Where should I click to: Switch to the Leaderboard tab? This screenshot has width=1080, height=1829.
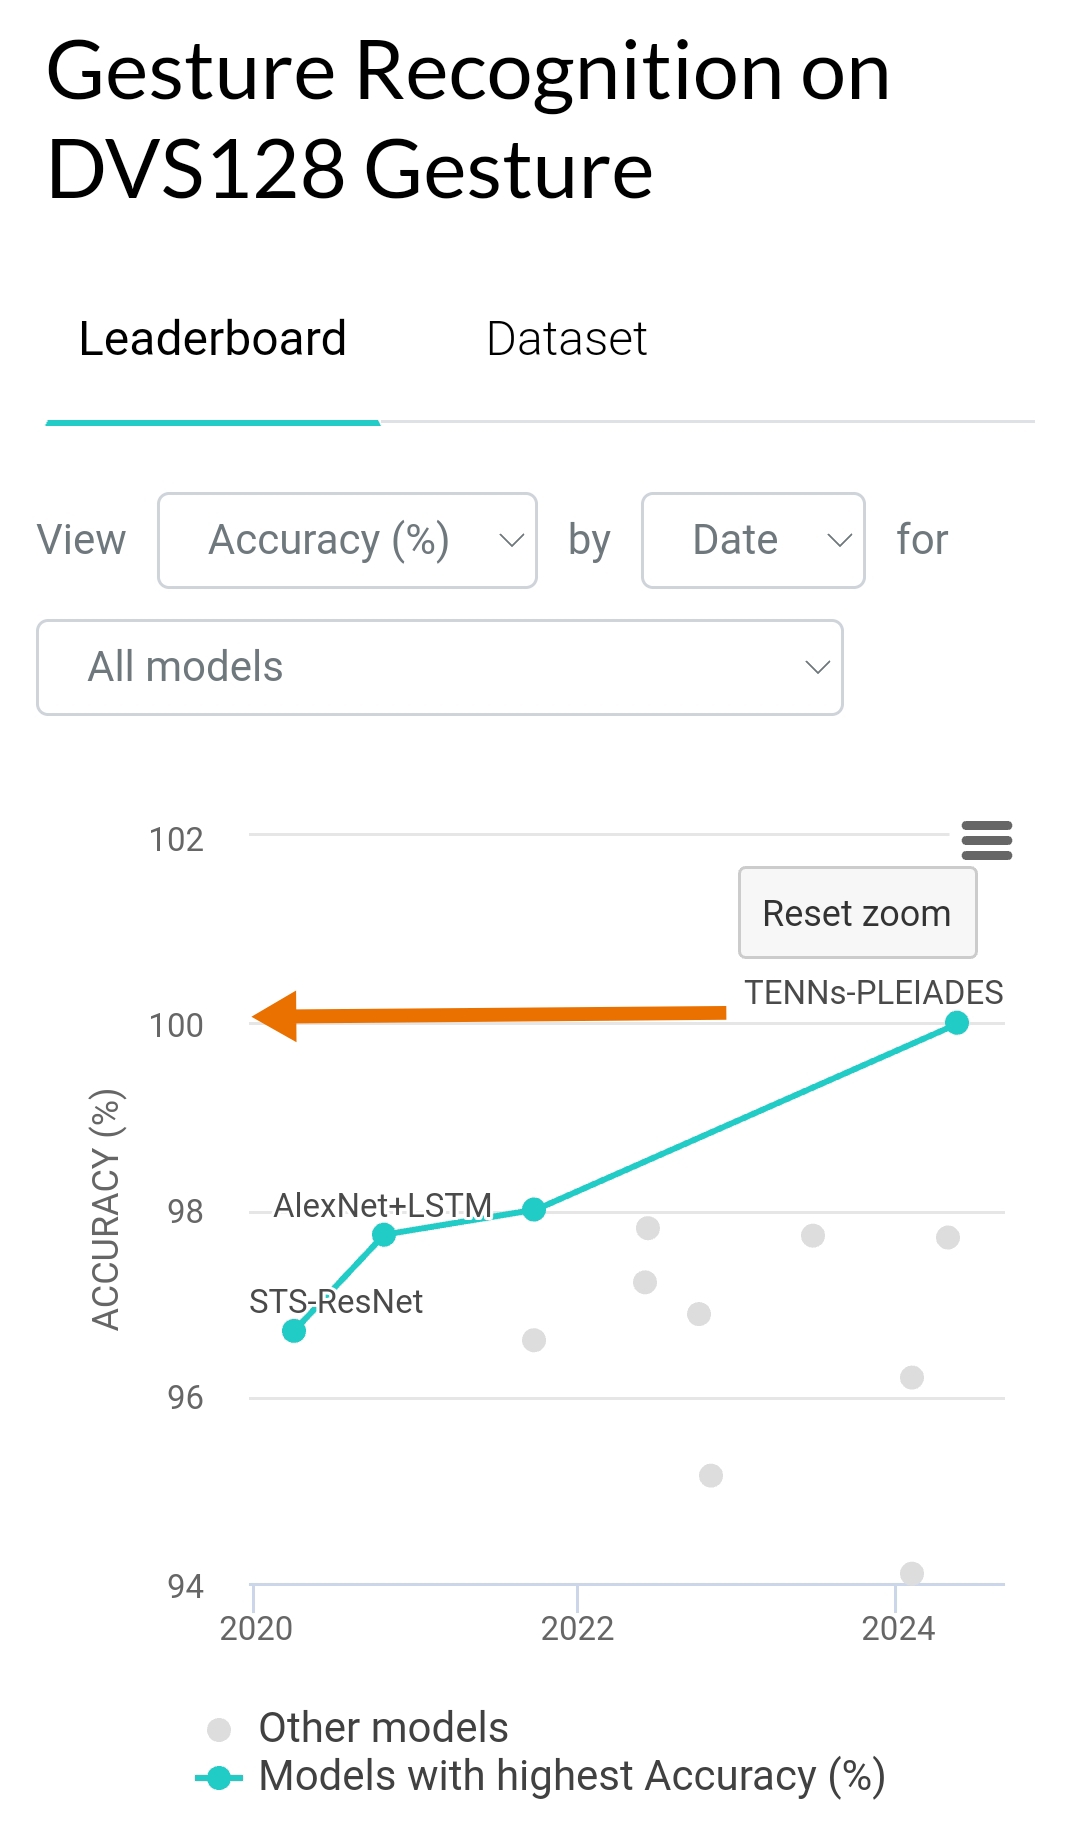click(213, 339)
